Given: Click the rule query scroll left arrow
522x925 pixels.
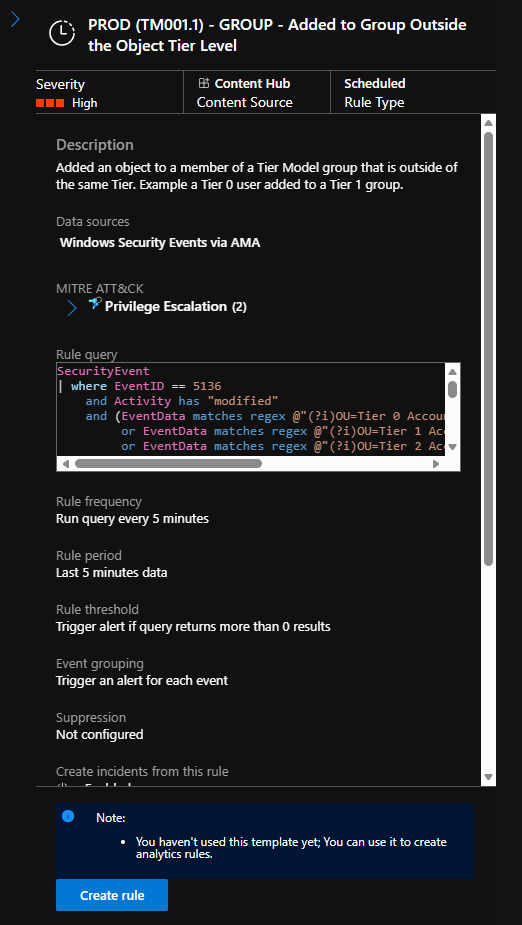Looking at the screenshot, I should click(x=65, y=464).
